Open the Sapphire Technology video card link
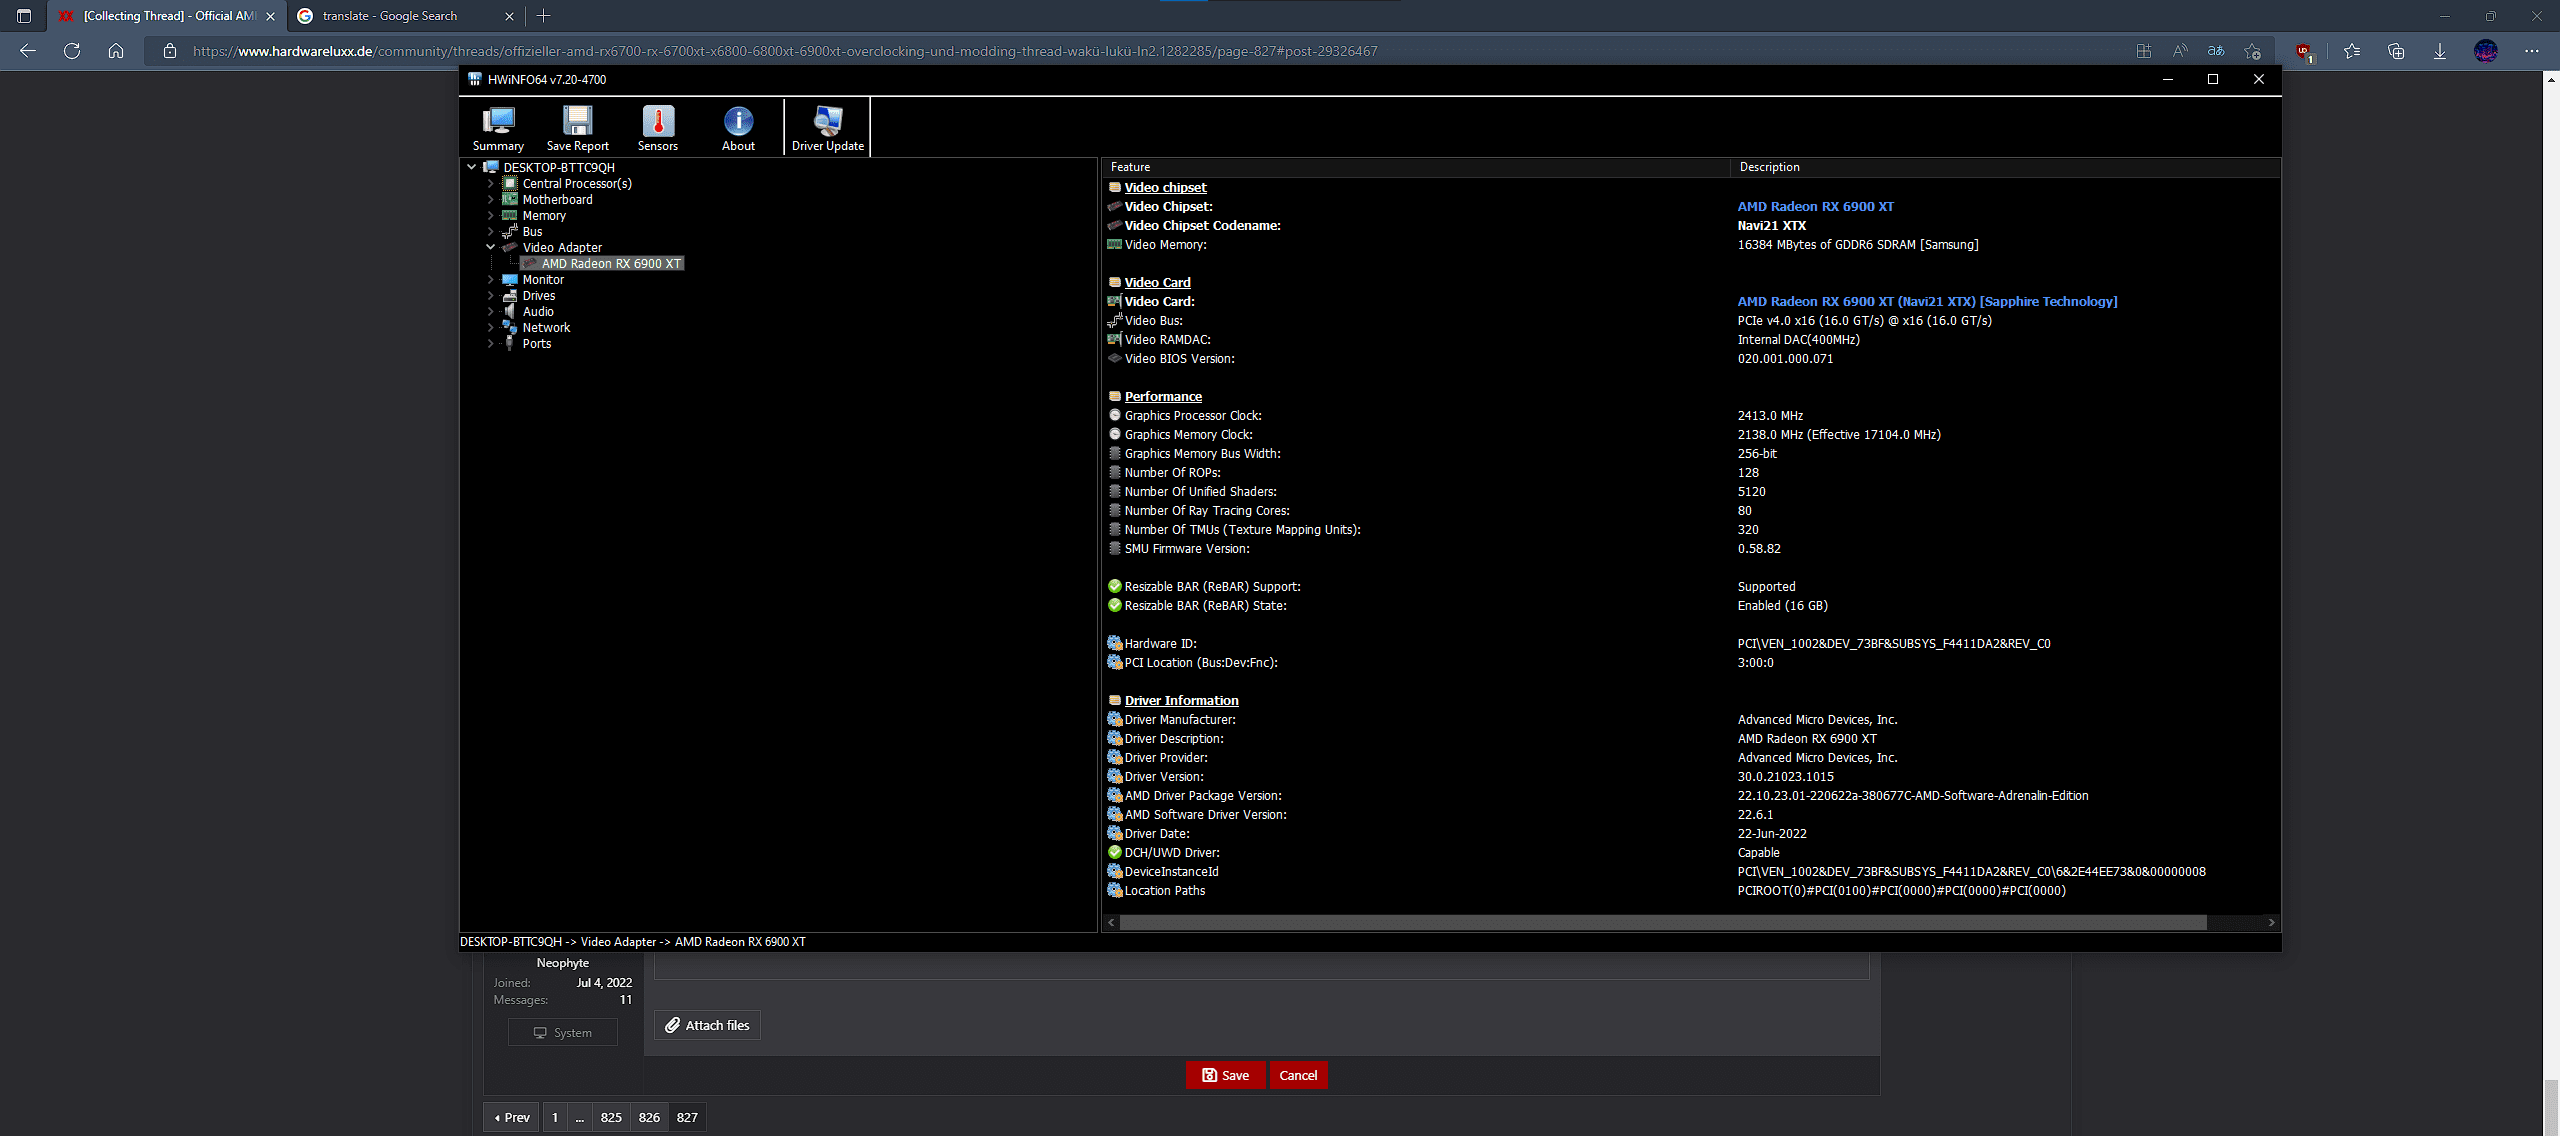Image resolution: width=2560 pixels, height=1136 pixels. tap(1927, 301)
